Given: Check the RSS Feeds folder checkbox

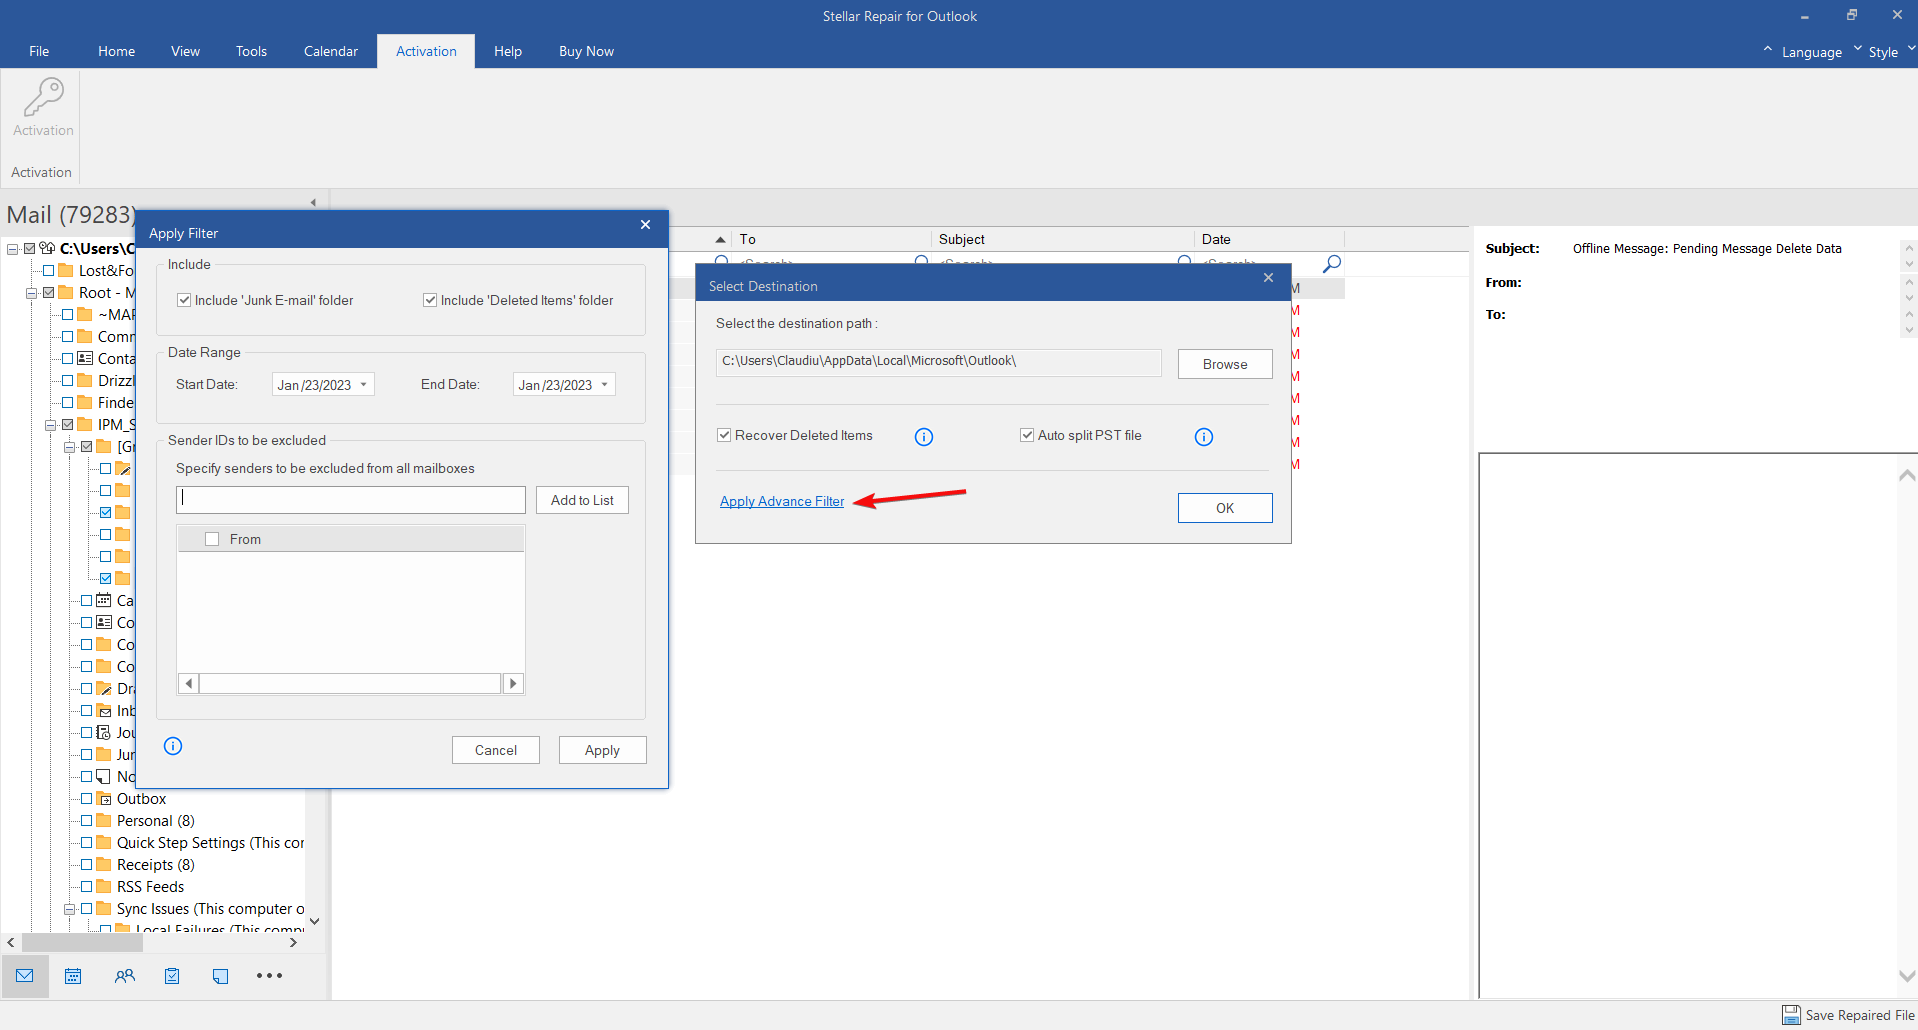Looking at the screenshot, I should click(x=87, y=887).
